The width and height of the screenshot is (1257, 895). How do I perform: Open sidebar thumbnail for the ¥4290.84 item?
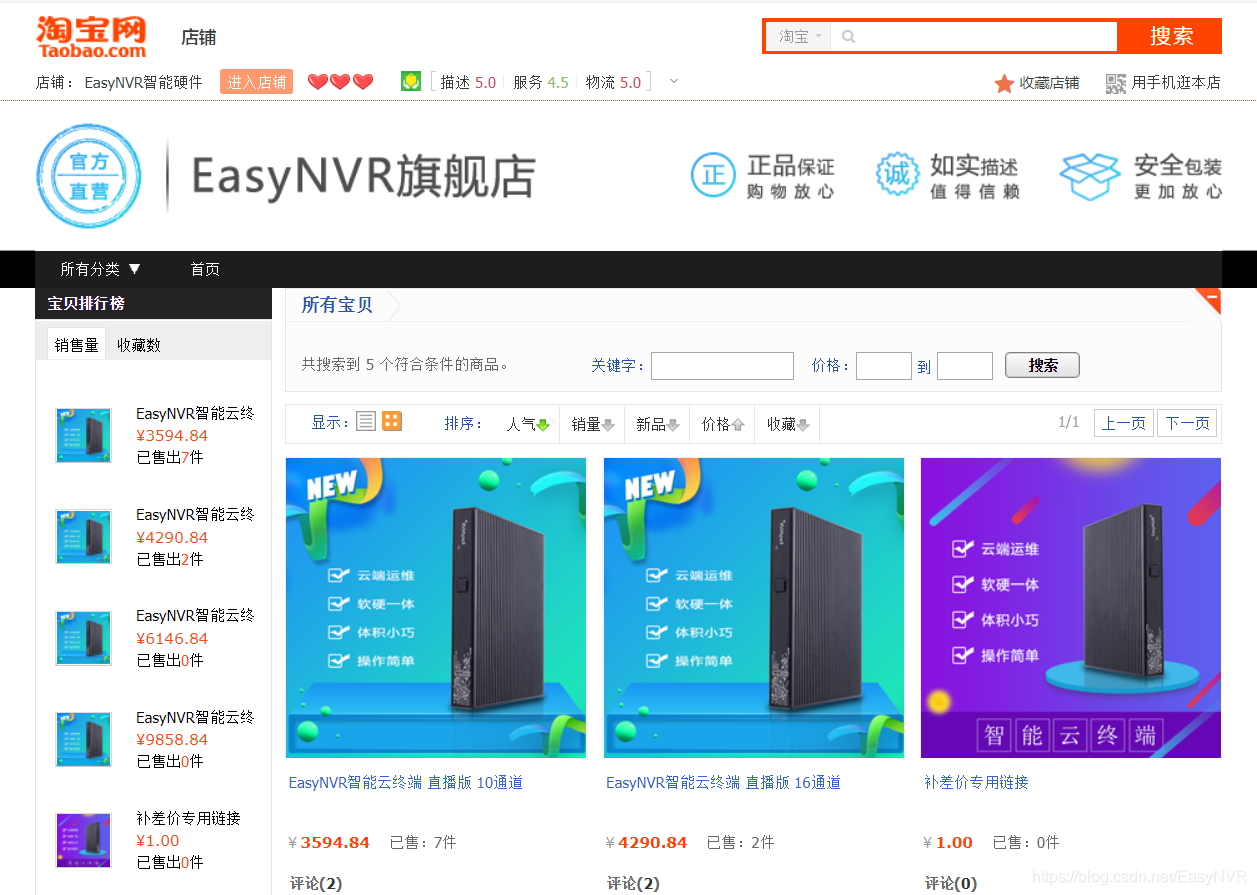(84, 536)
